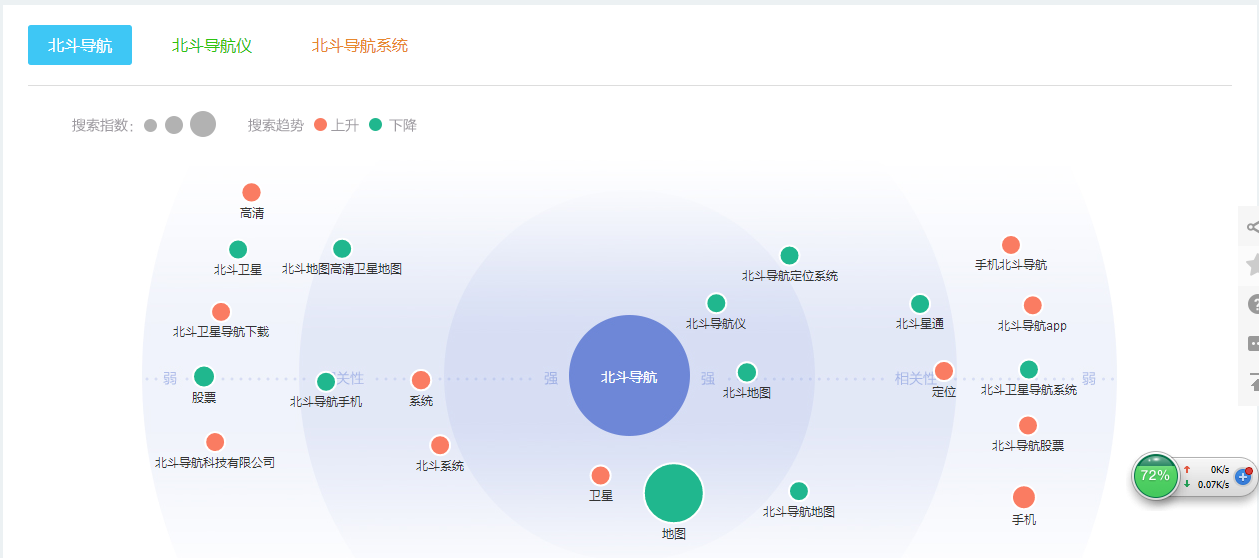
Task: Switch to the 北斗导航系统 tab
Action: 359,46
